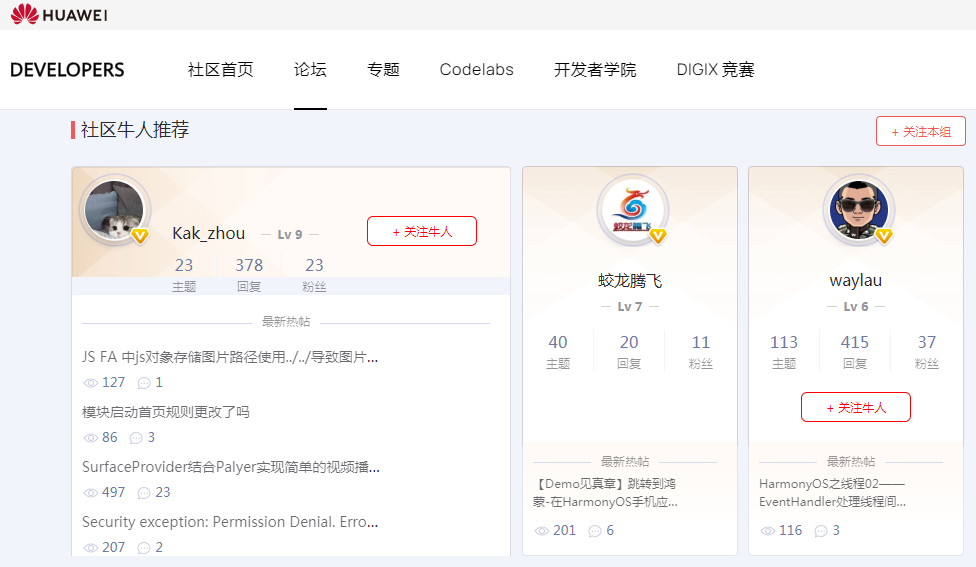
Task: Click comment bubble icon beside 23
Action: point(144,493)
